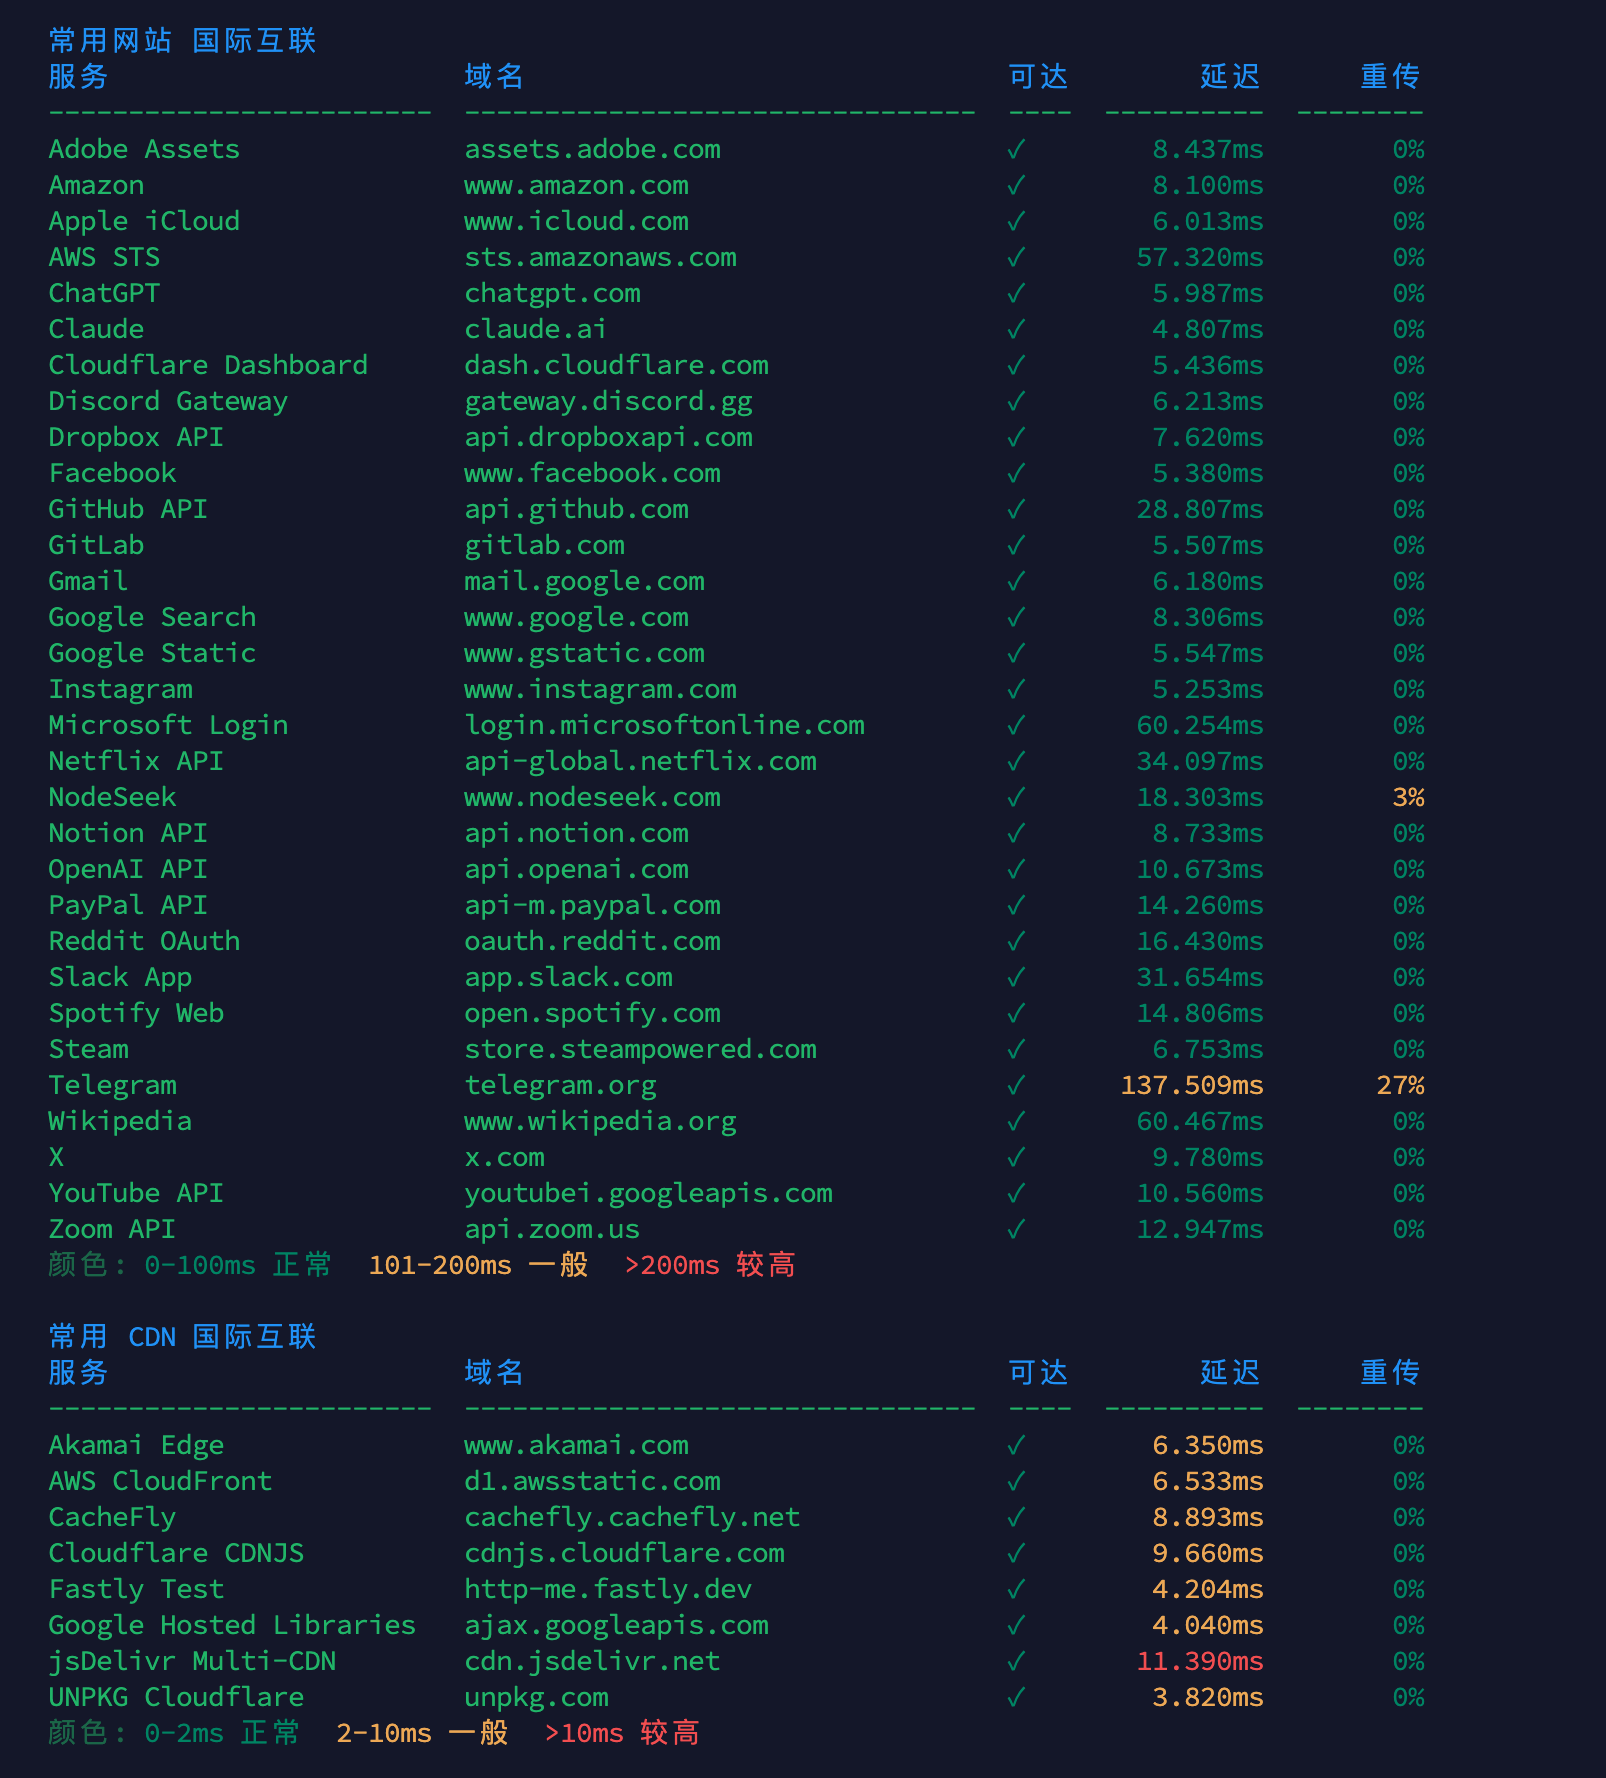The image size is (1606, 1778).
Task: Select the domain "login.microsoftonline.com"
Action: (665, 725)
